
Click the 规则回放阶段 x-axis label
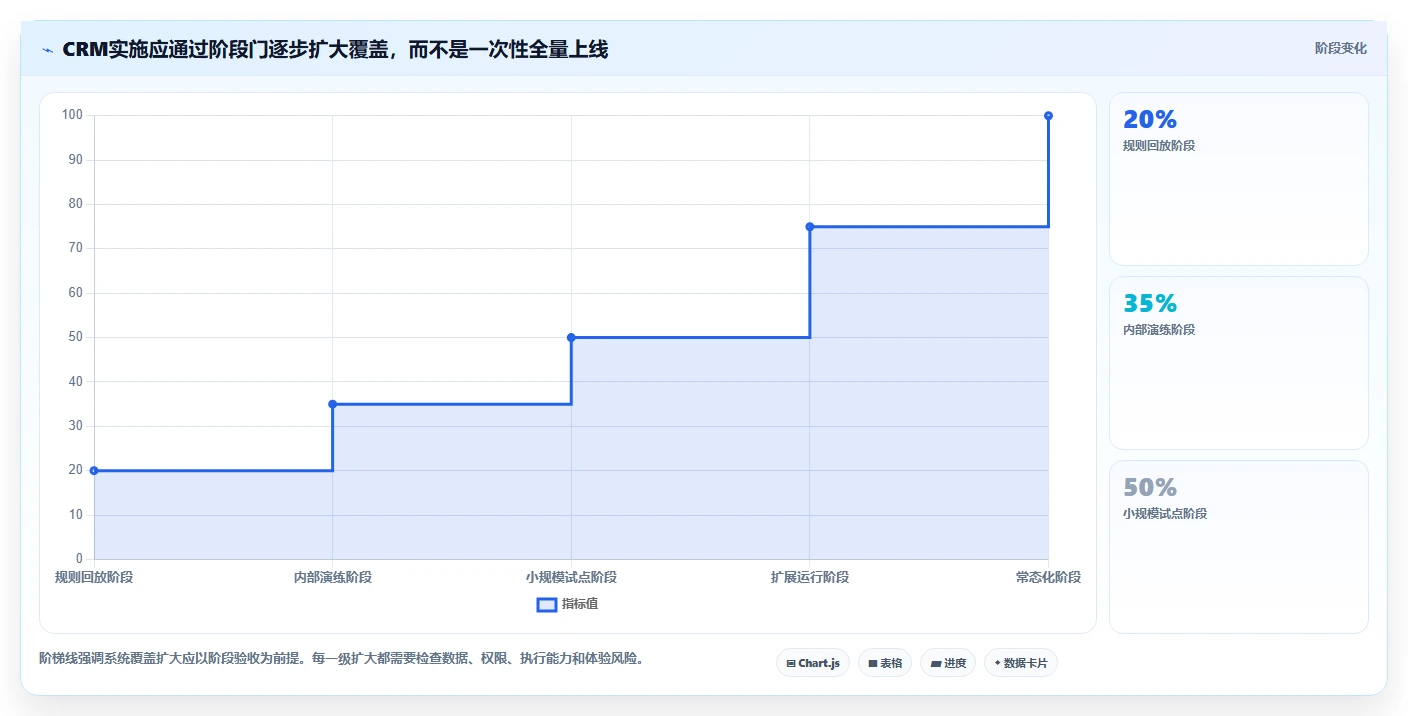click(x=94, y=577)
